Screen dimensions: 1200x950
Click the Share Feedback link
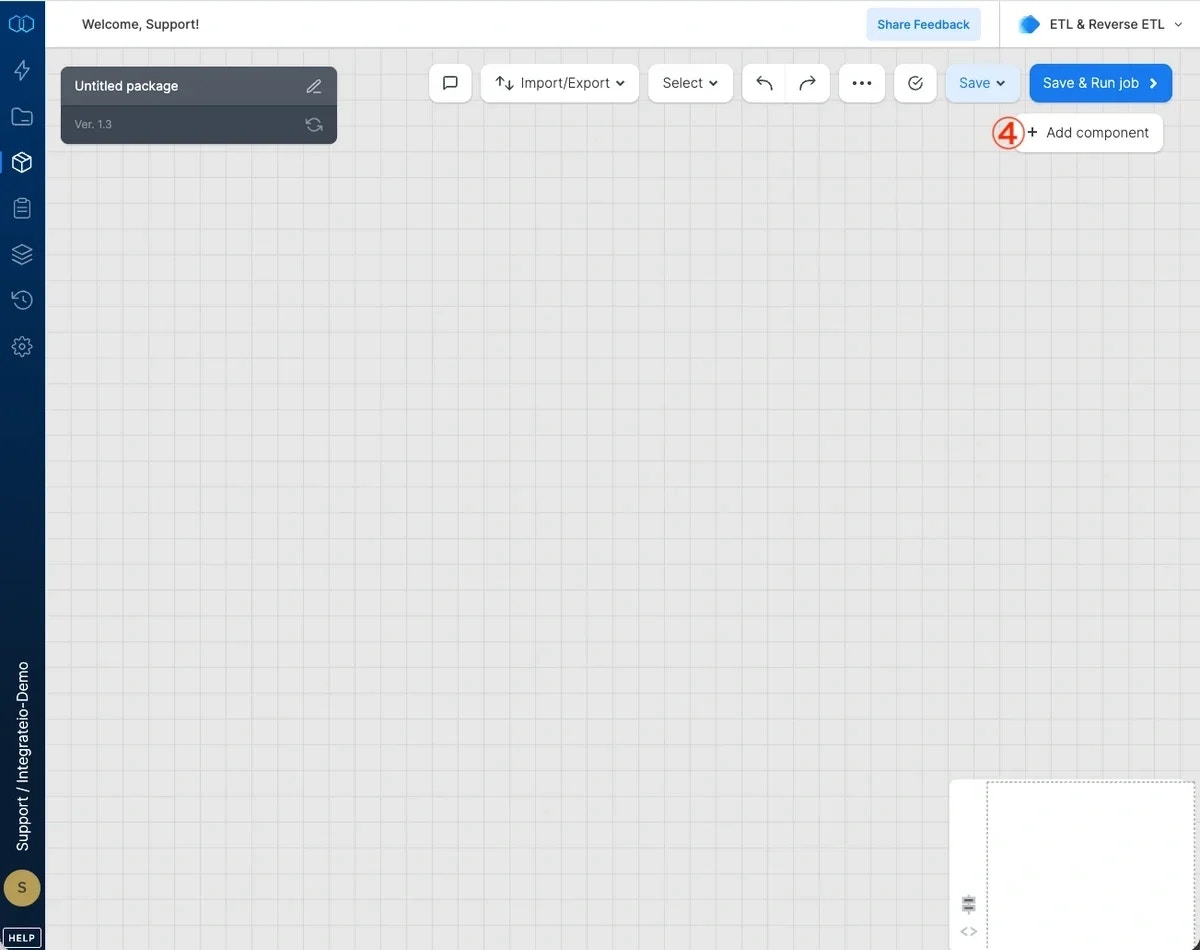[x=923, y=23]
